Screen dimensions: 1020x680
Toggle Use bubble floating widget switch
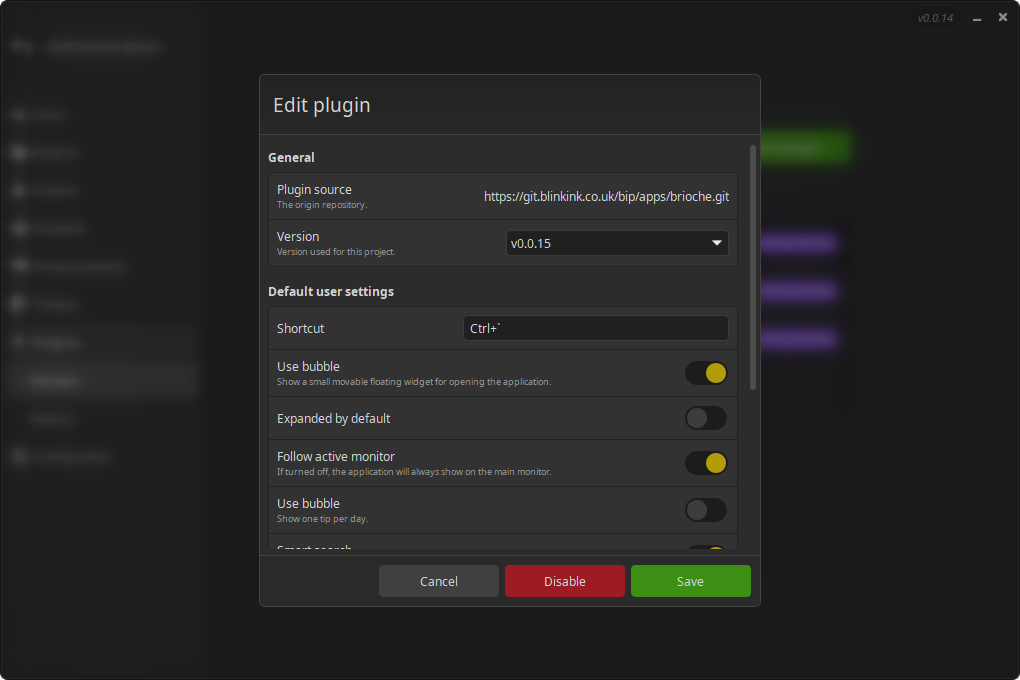pos(705,373)
